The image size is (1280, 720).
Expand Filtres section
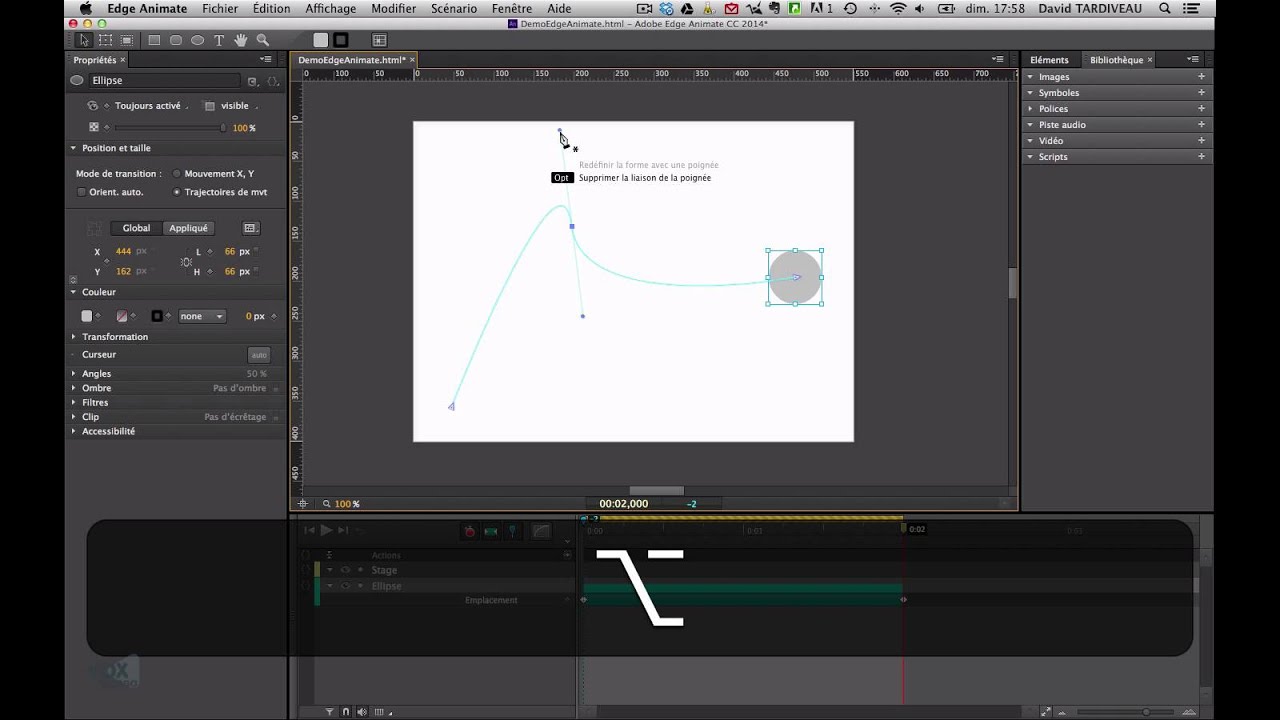tap(73, 403)
